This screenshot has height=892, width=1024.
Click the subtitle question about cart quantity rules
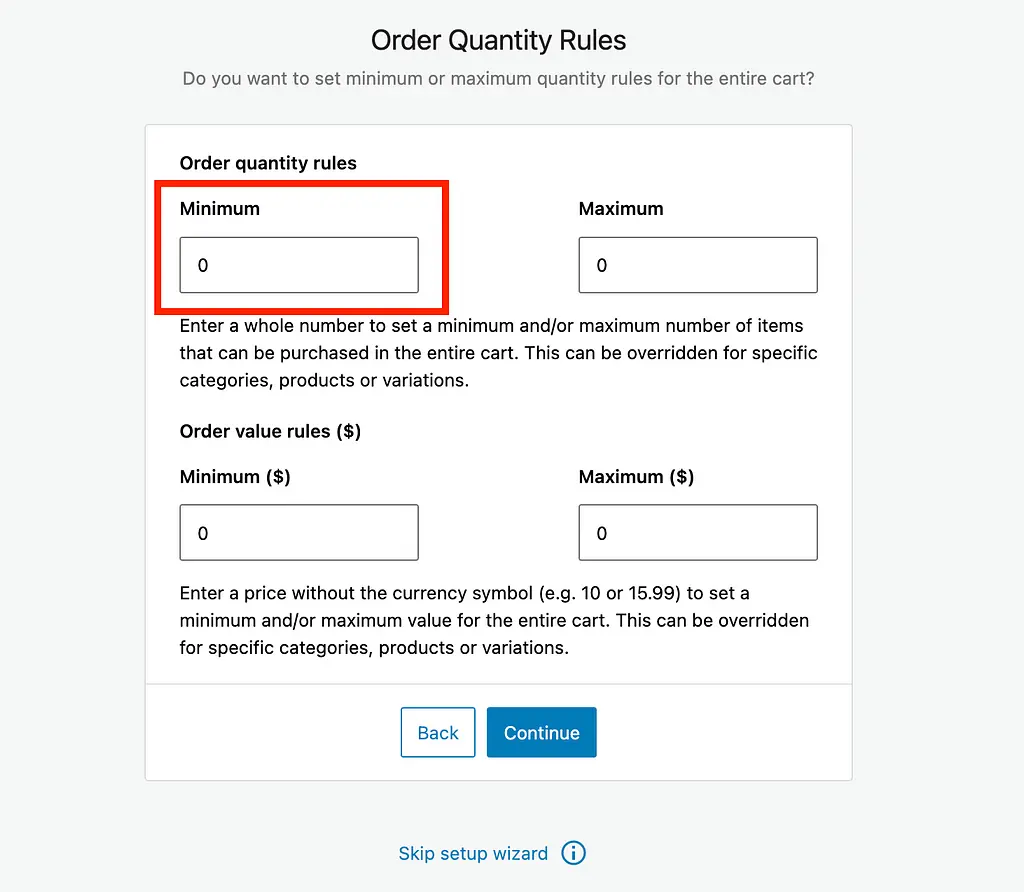pos(498,78)
